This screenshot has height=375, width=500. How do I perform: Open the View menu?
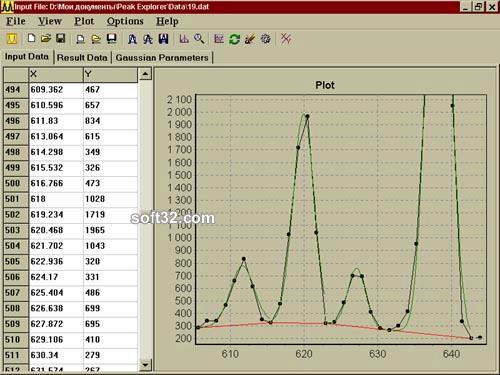pos(50,21)
